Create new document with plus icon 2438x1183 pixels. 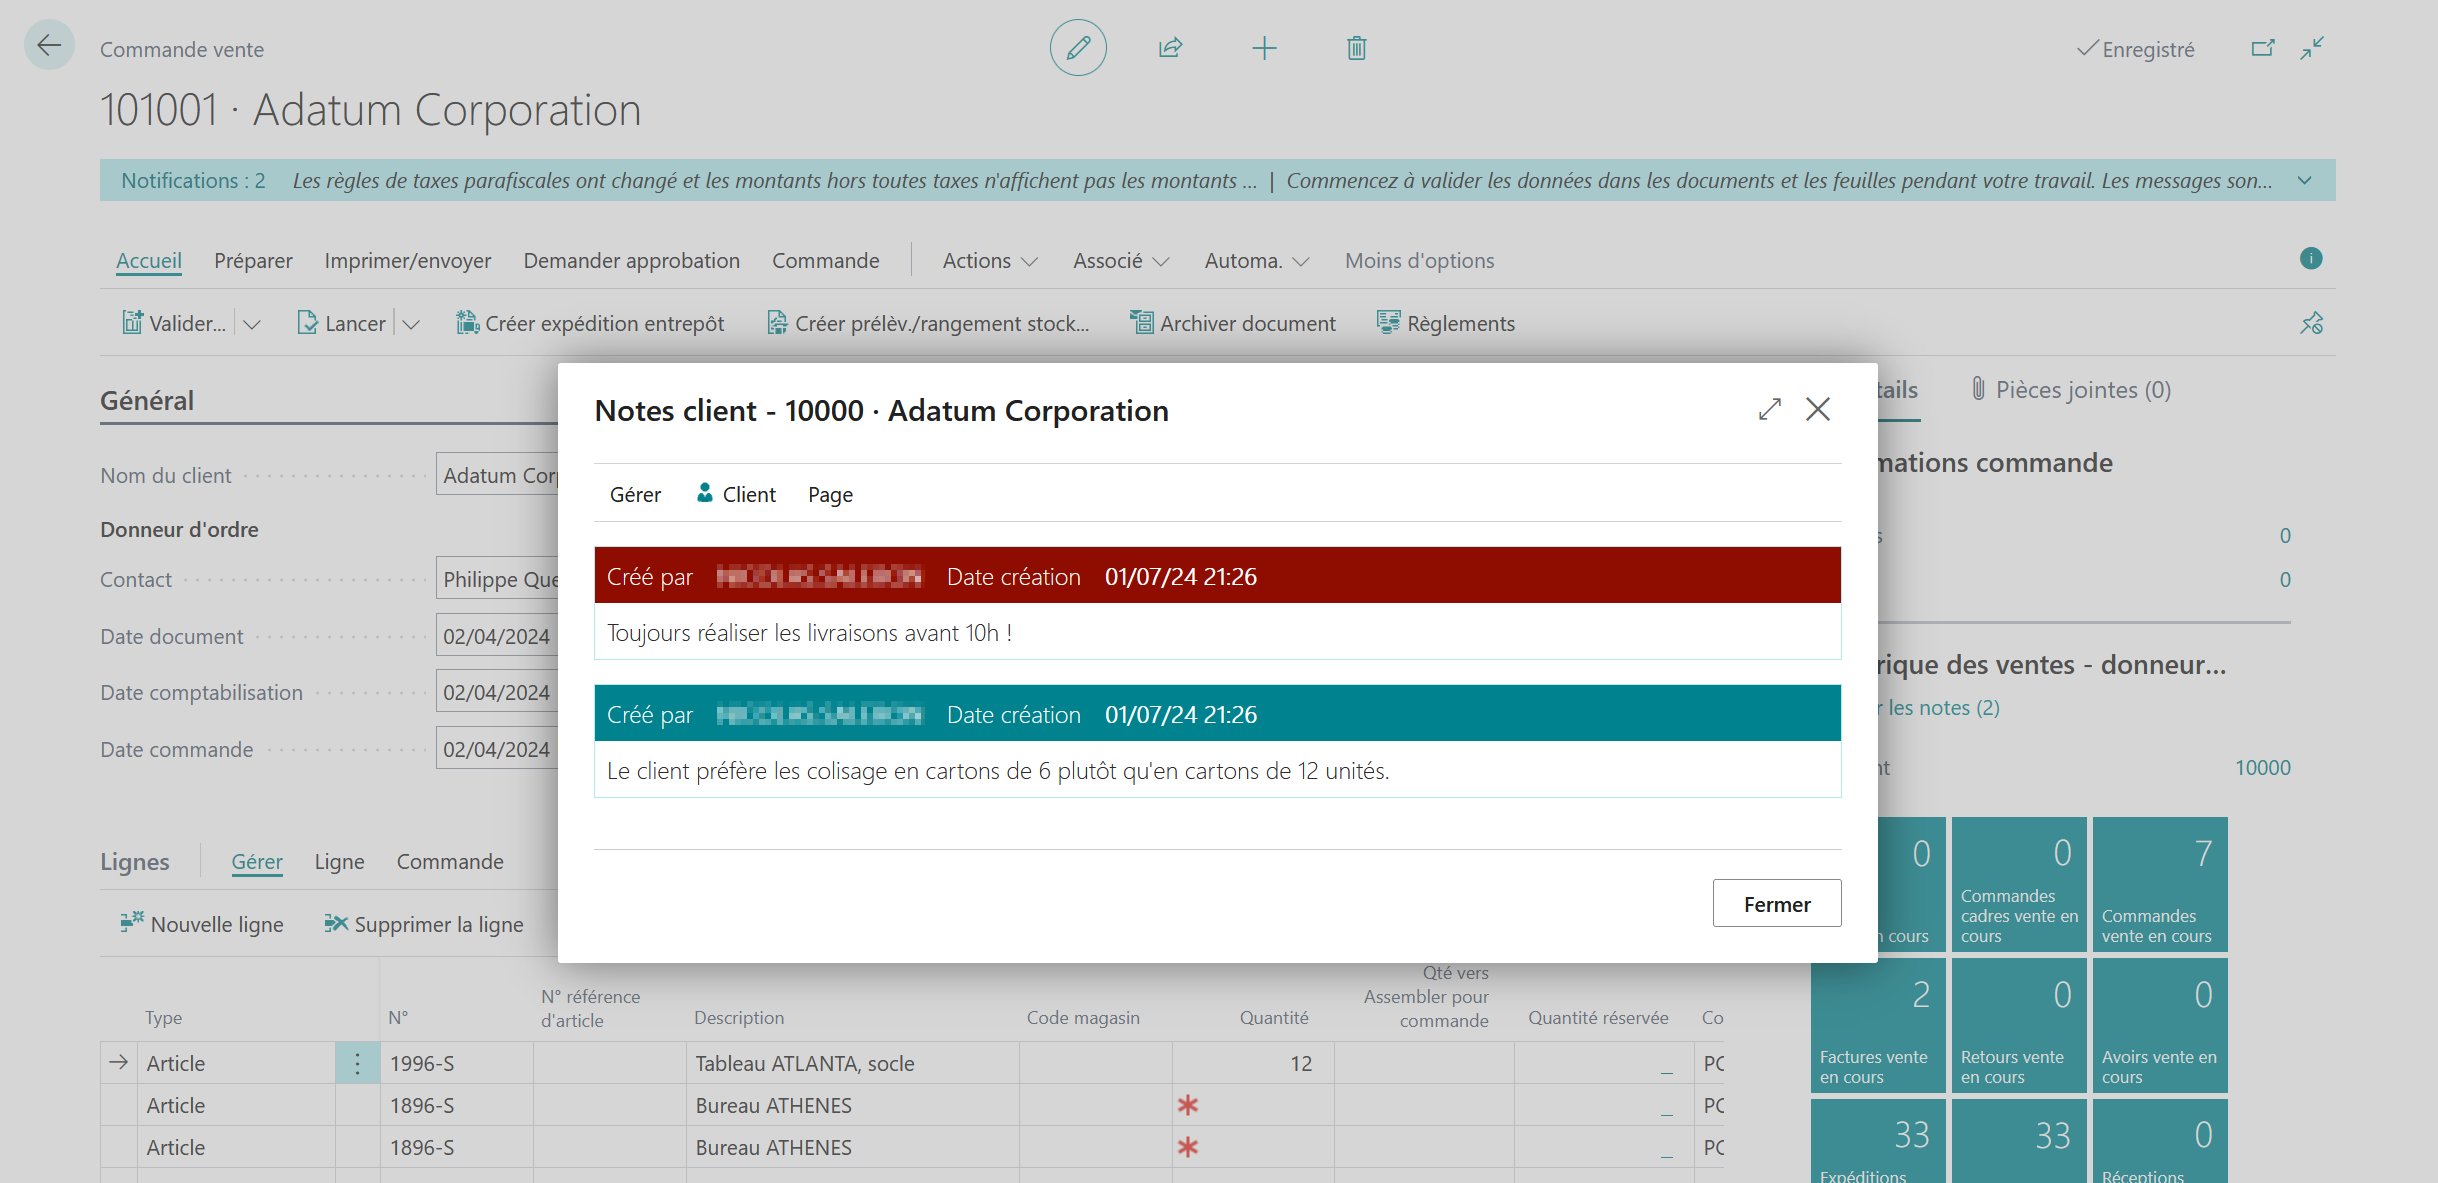[1264, 48]
